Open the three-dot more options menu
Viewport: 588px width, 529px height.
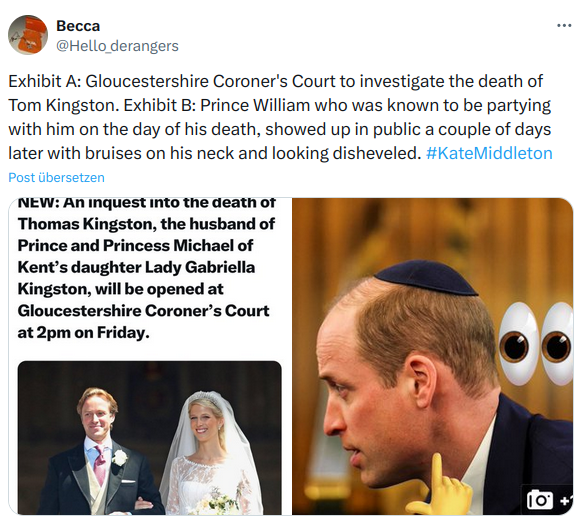[x=564, y=26]
